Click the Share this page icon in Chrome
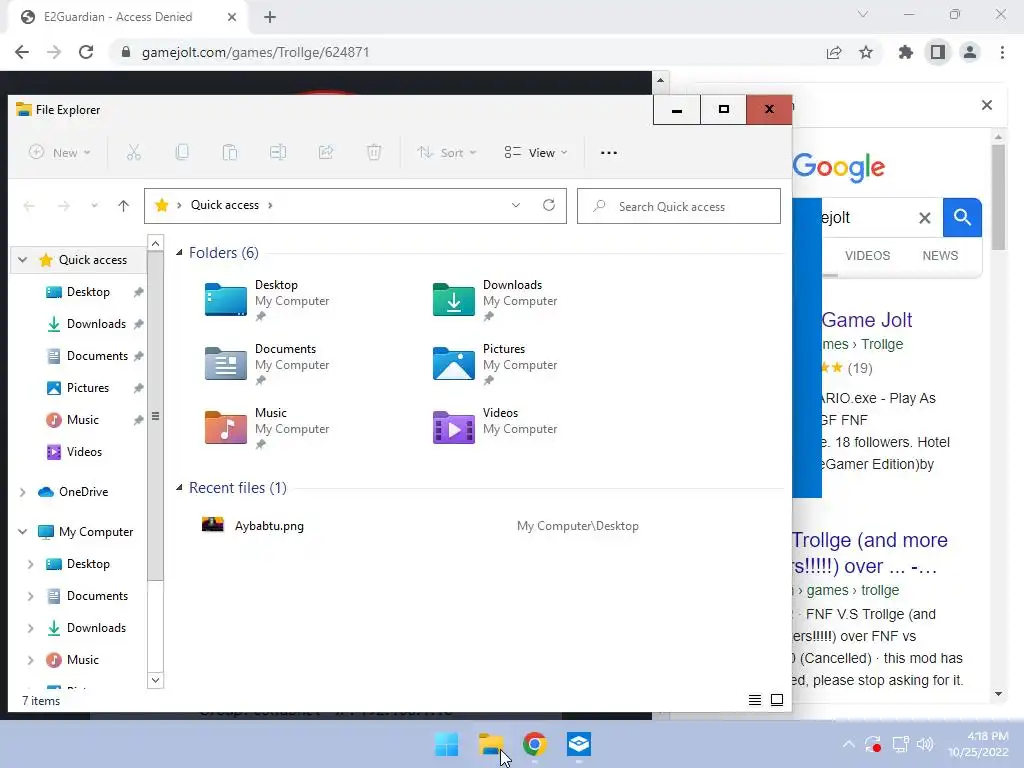Image resolution: width=1024 pixels, height=768 pixels. coord(834,52)
